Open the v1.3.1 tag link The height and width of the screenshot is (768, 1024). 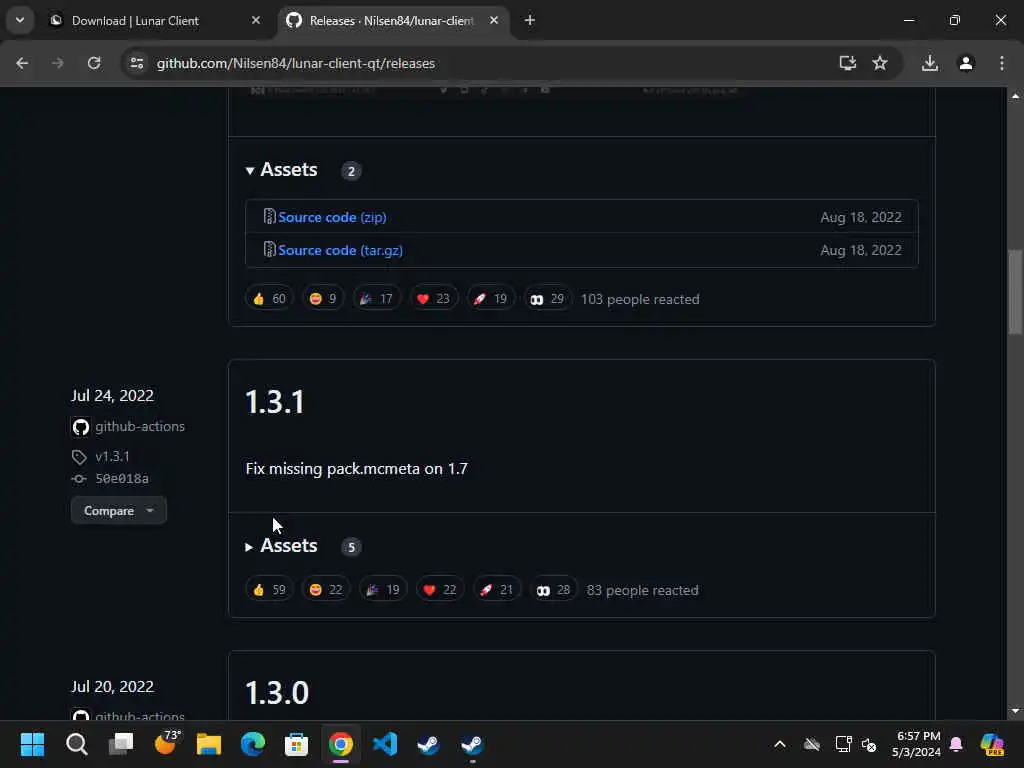(x=112, y=456)
